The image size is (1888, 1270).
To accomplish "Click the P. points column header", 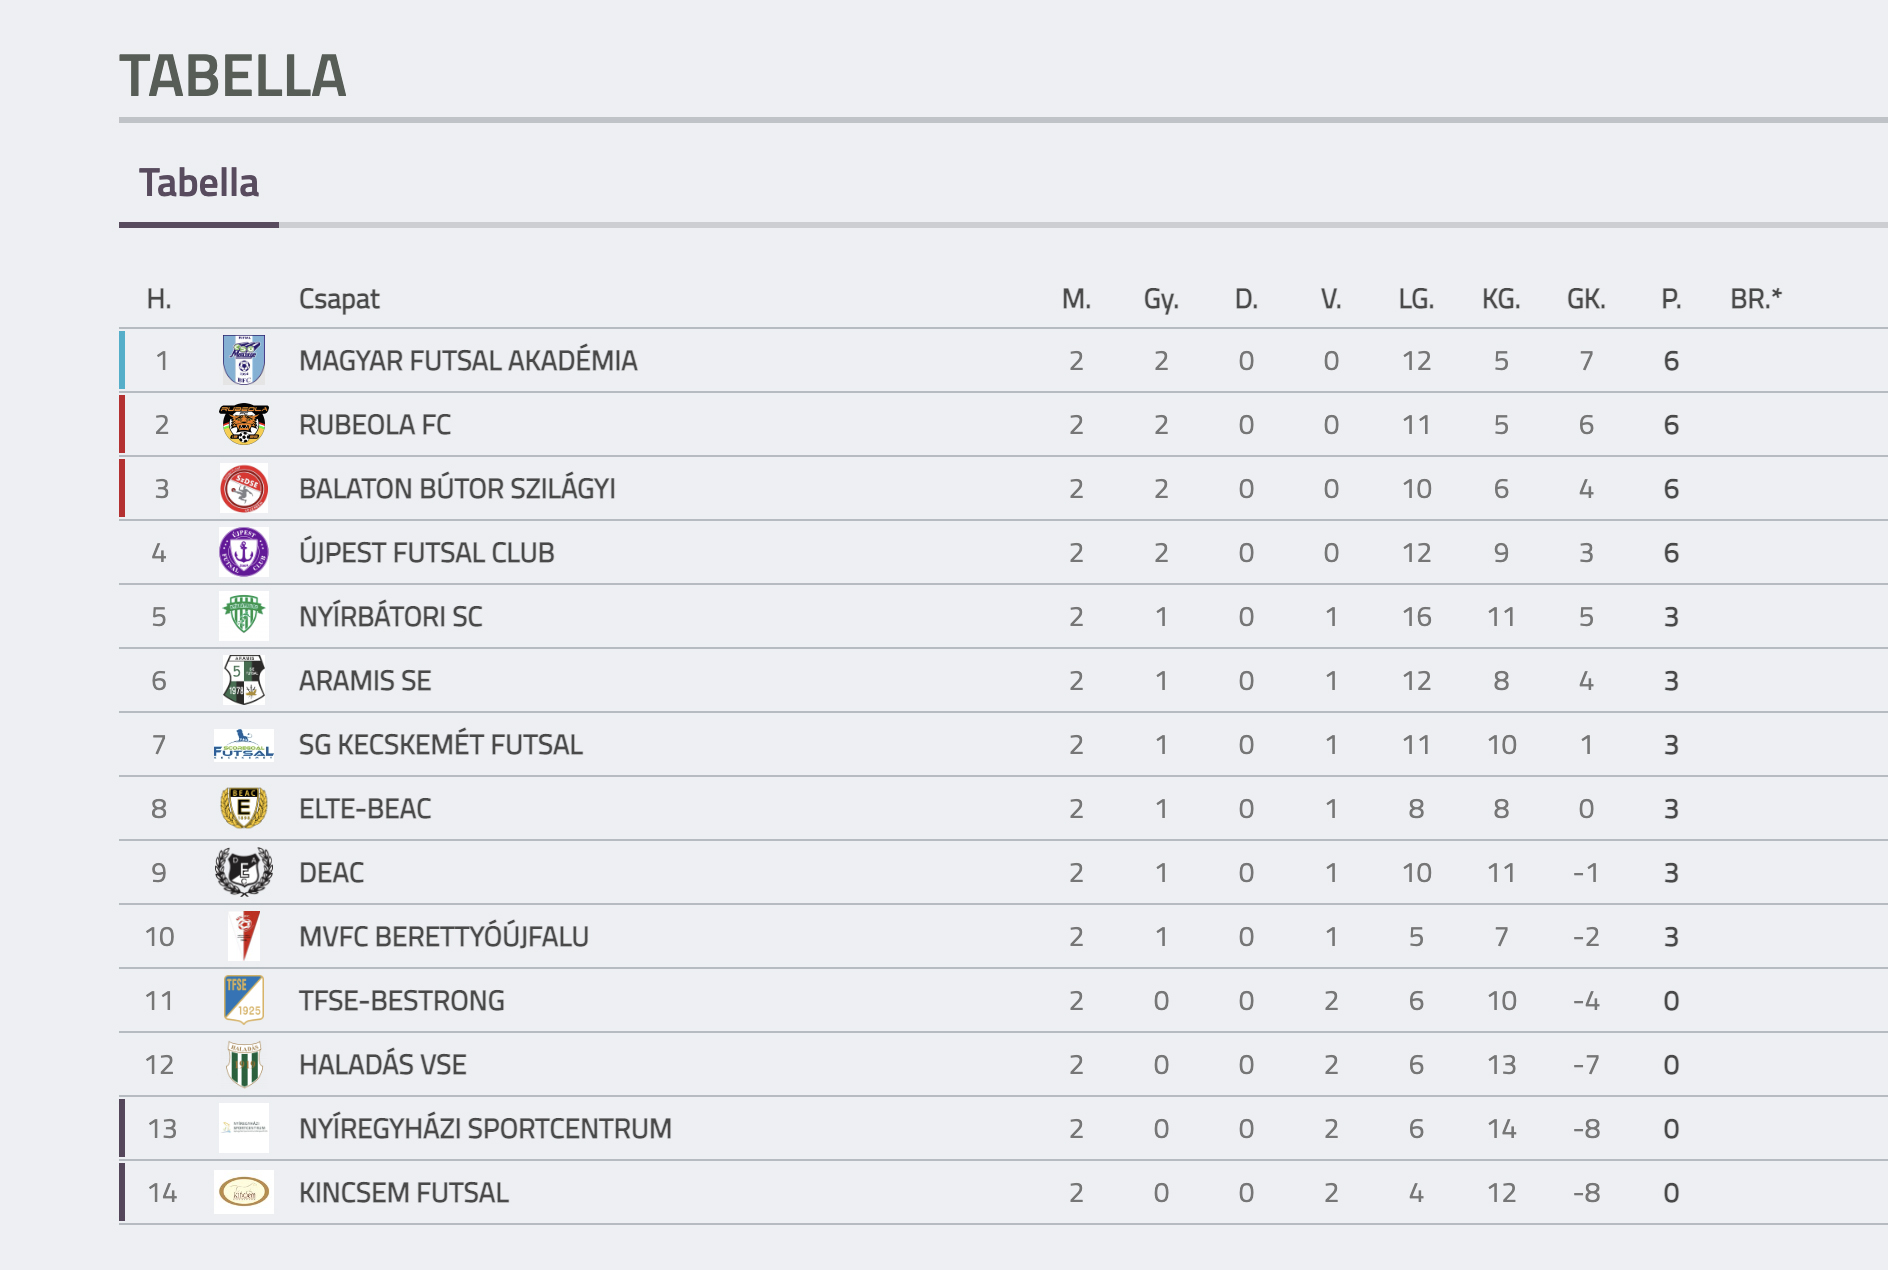I will coord(1671,299).
